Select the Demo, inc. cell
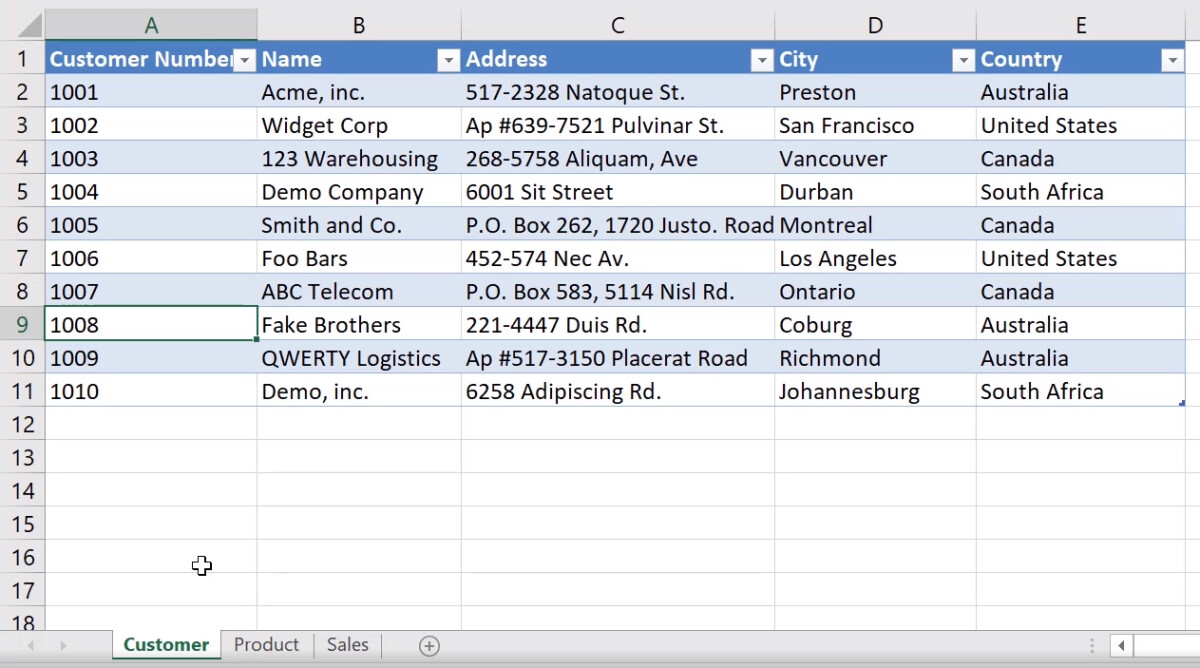Image resolution: width=1200 pixels, height=668 pixels. pos(359,391)
